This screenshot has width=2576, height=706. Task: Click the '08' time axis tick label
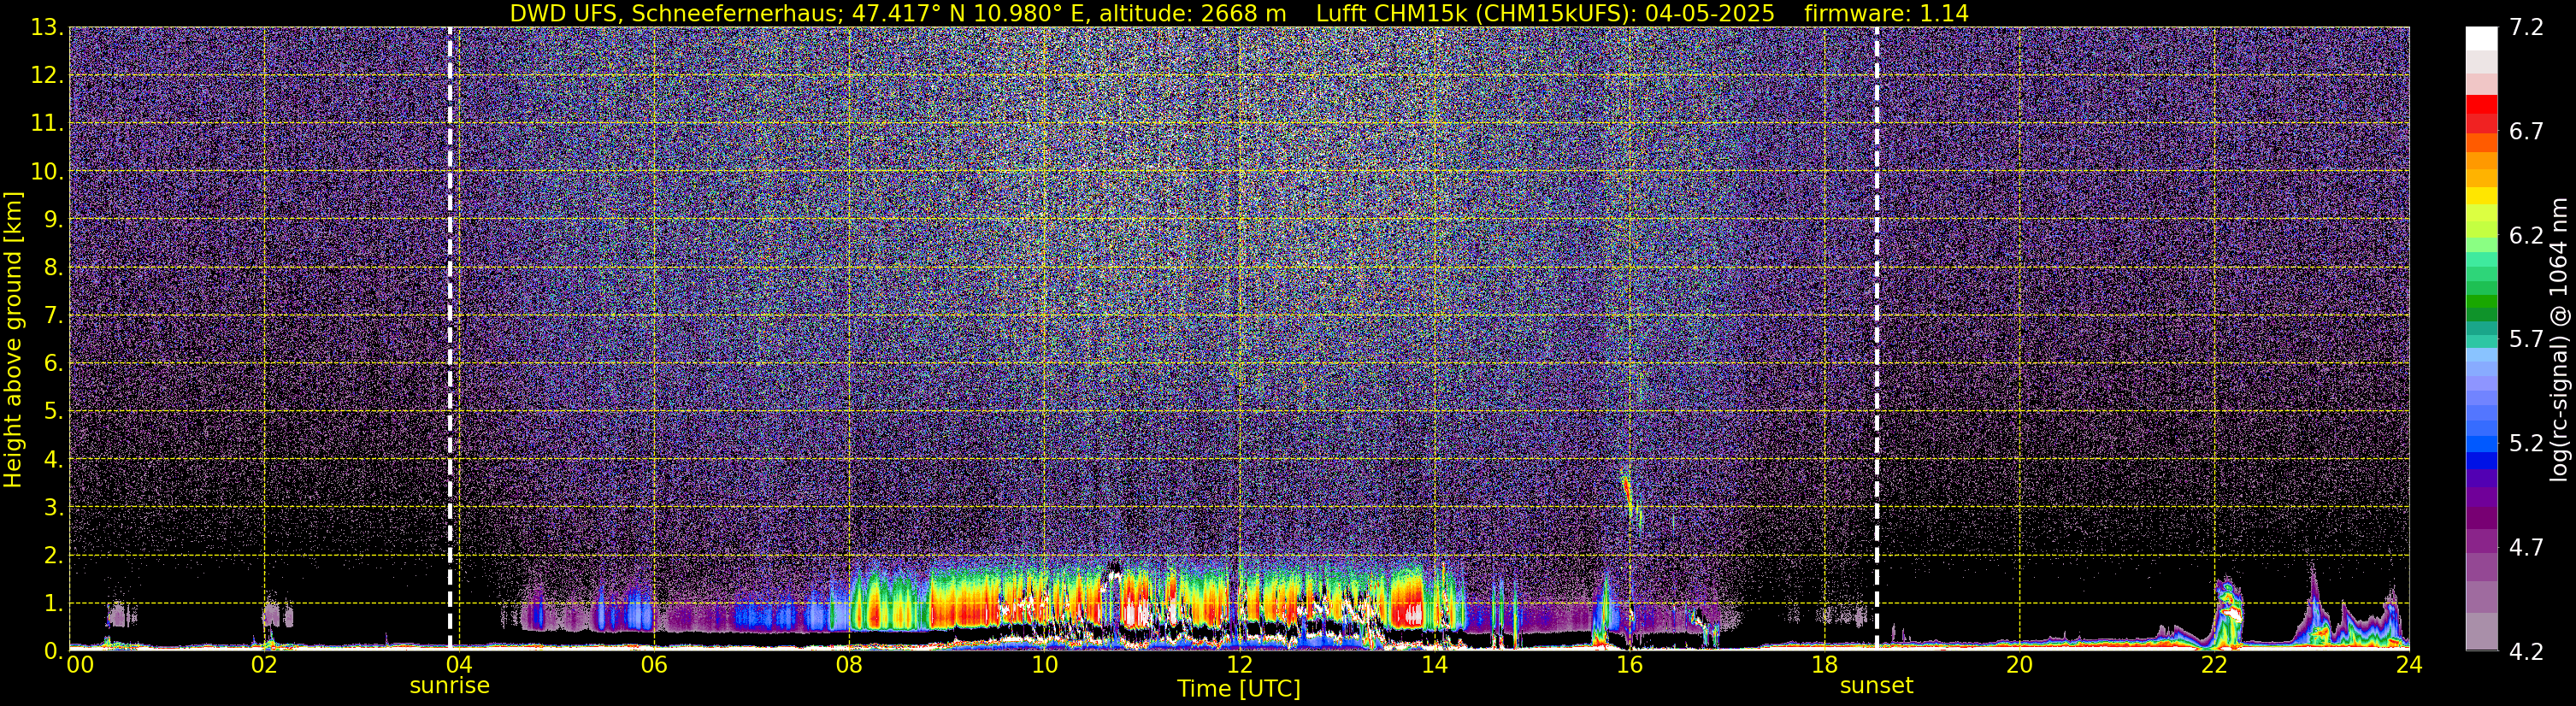(849, 665)
